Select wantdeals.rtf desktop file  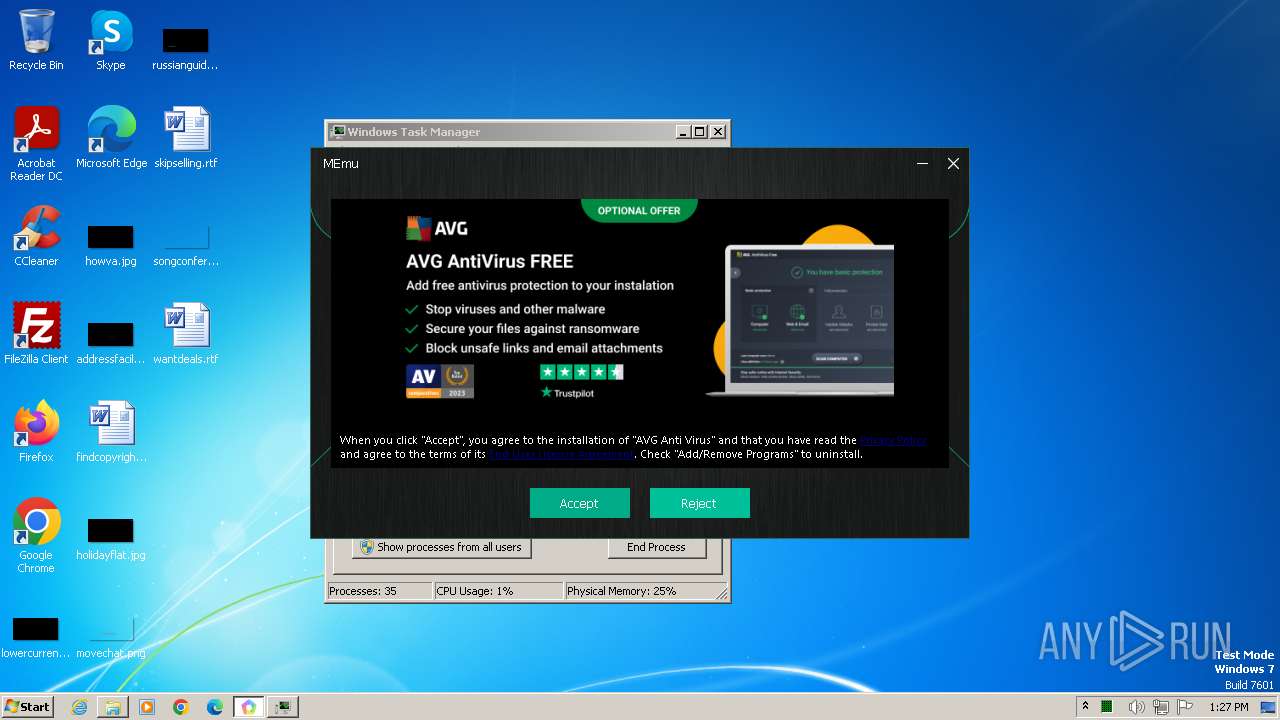click(x=186, y=333)
